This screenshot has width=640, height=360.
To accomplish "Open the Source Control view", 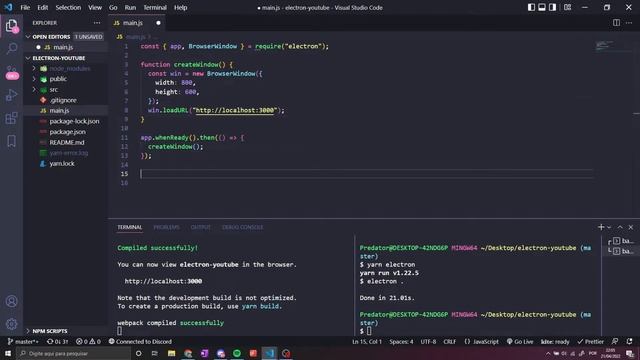I will coord(11,72).
